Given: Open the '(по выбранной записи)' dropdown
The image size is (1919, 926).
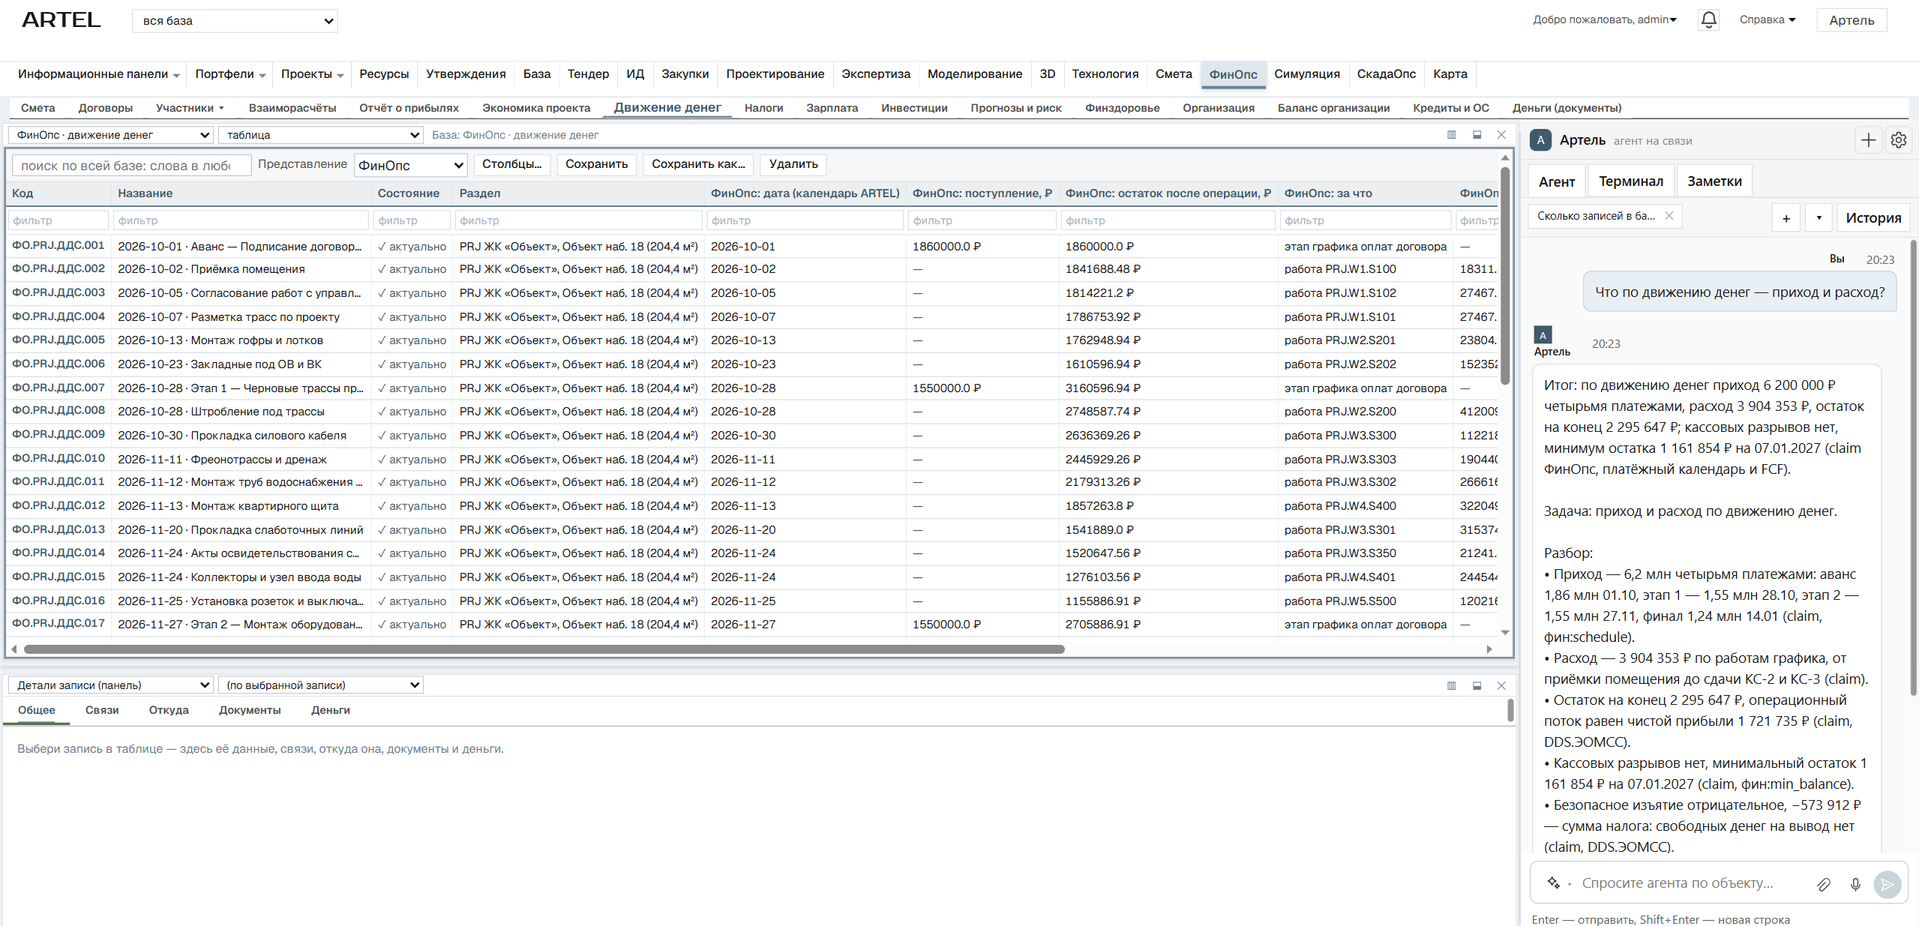Looking at the screenshot, I should click(321, 685).
